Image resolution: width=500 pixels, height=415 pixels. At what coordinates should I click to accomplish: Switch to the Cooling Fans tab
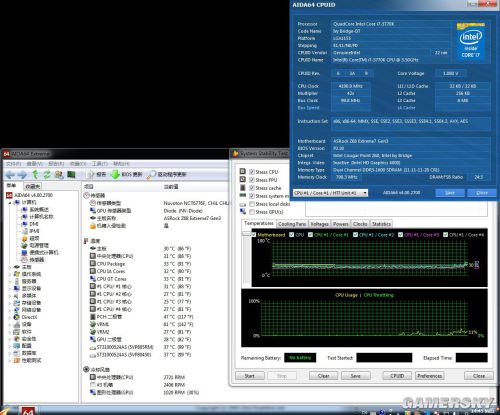(292, 224)
